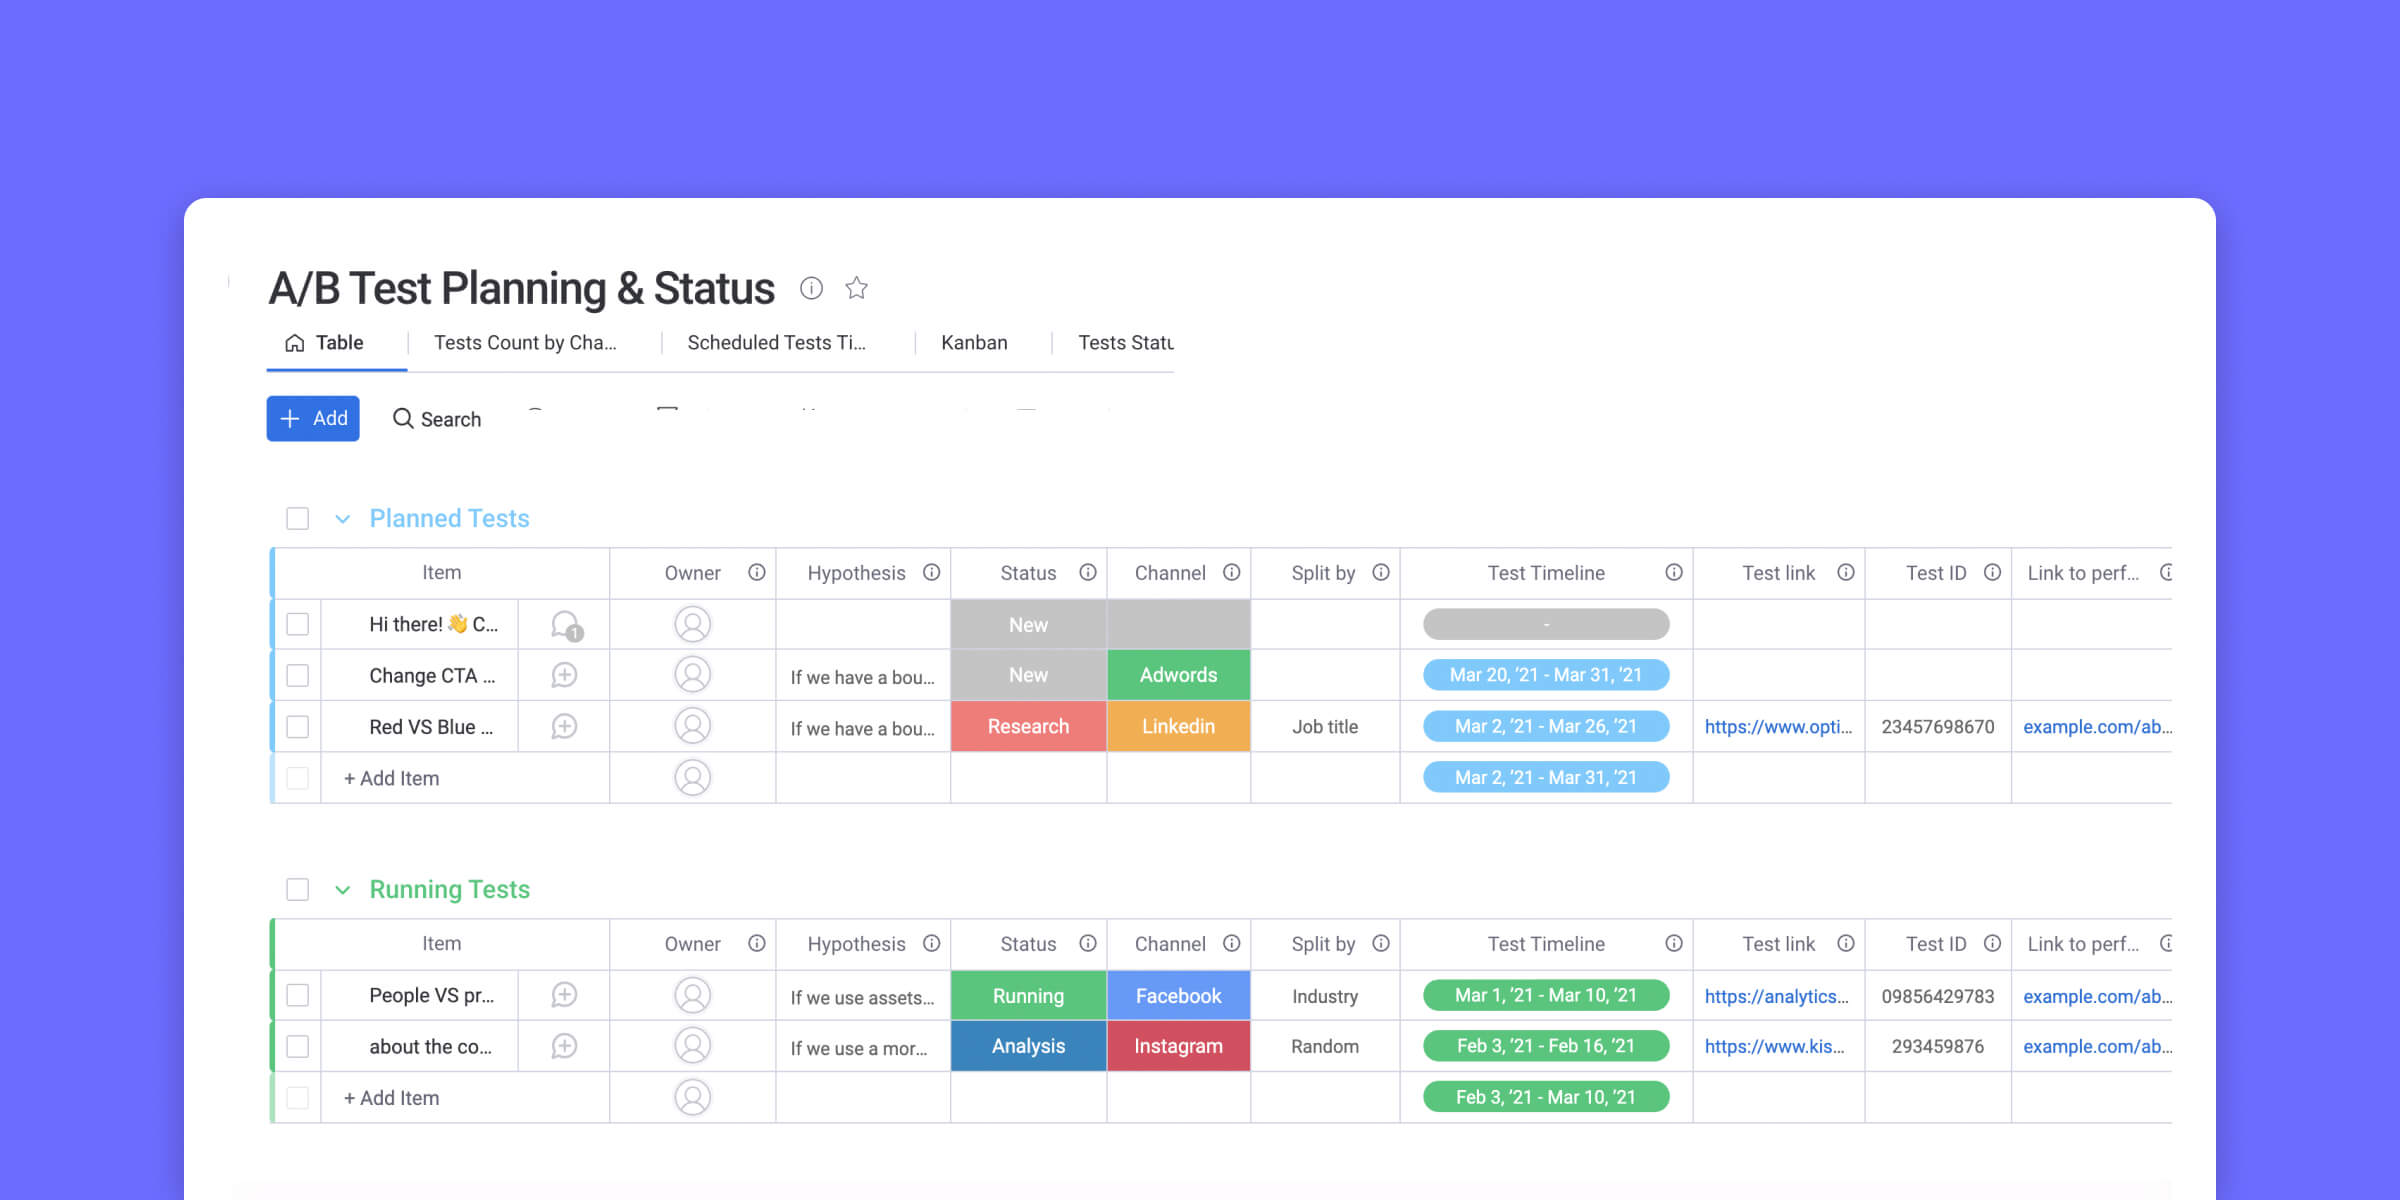Expand the Tests Count by Cha... tab

[525, 341]
